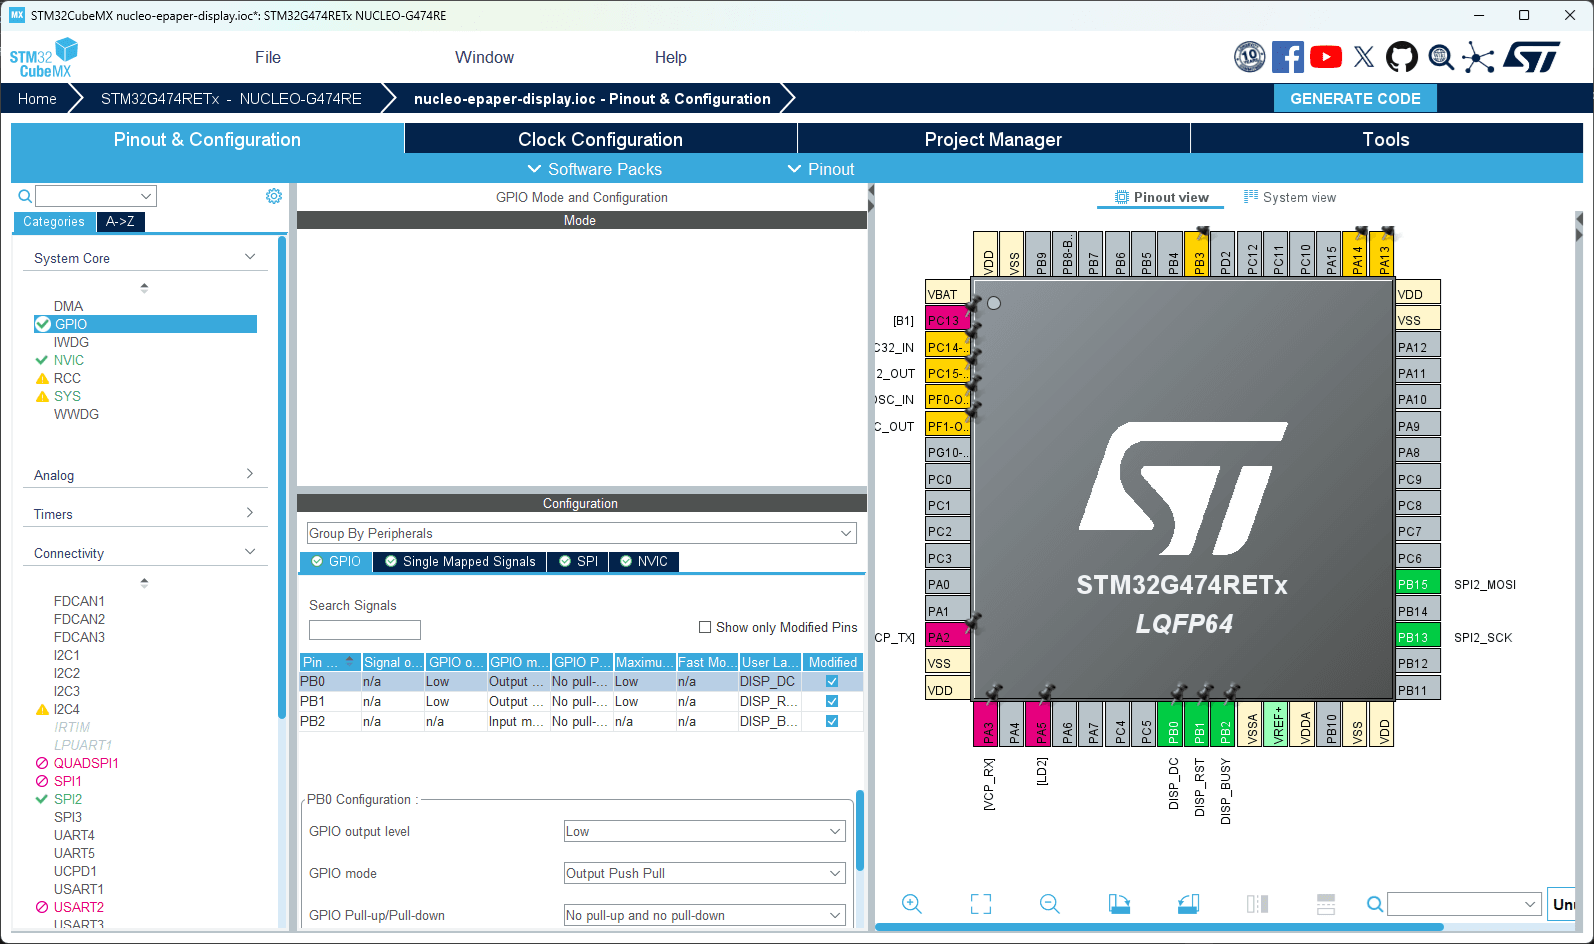Viewport: 1594px width, 944px height.
Task: Open the Group By Peripherals dropdown
Action: (x=581, y=533)
